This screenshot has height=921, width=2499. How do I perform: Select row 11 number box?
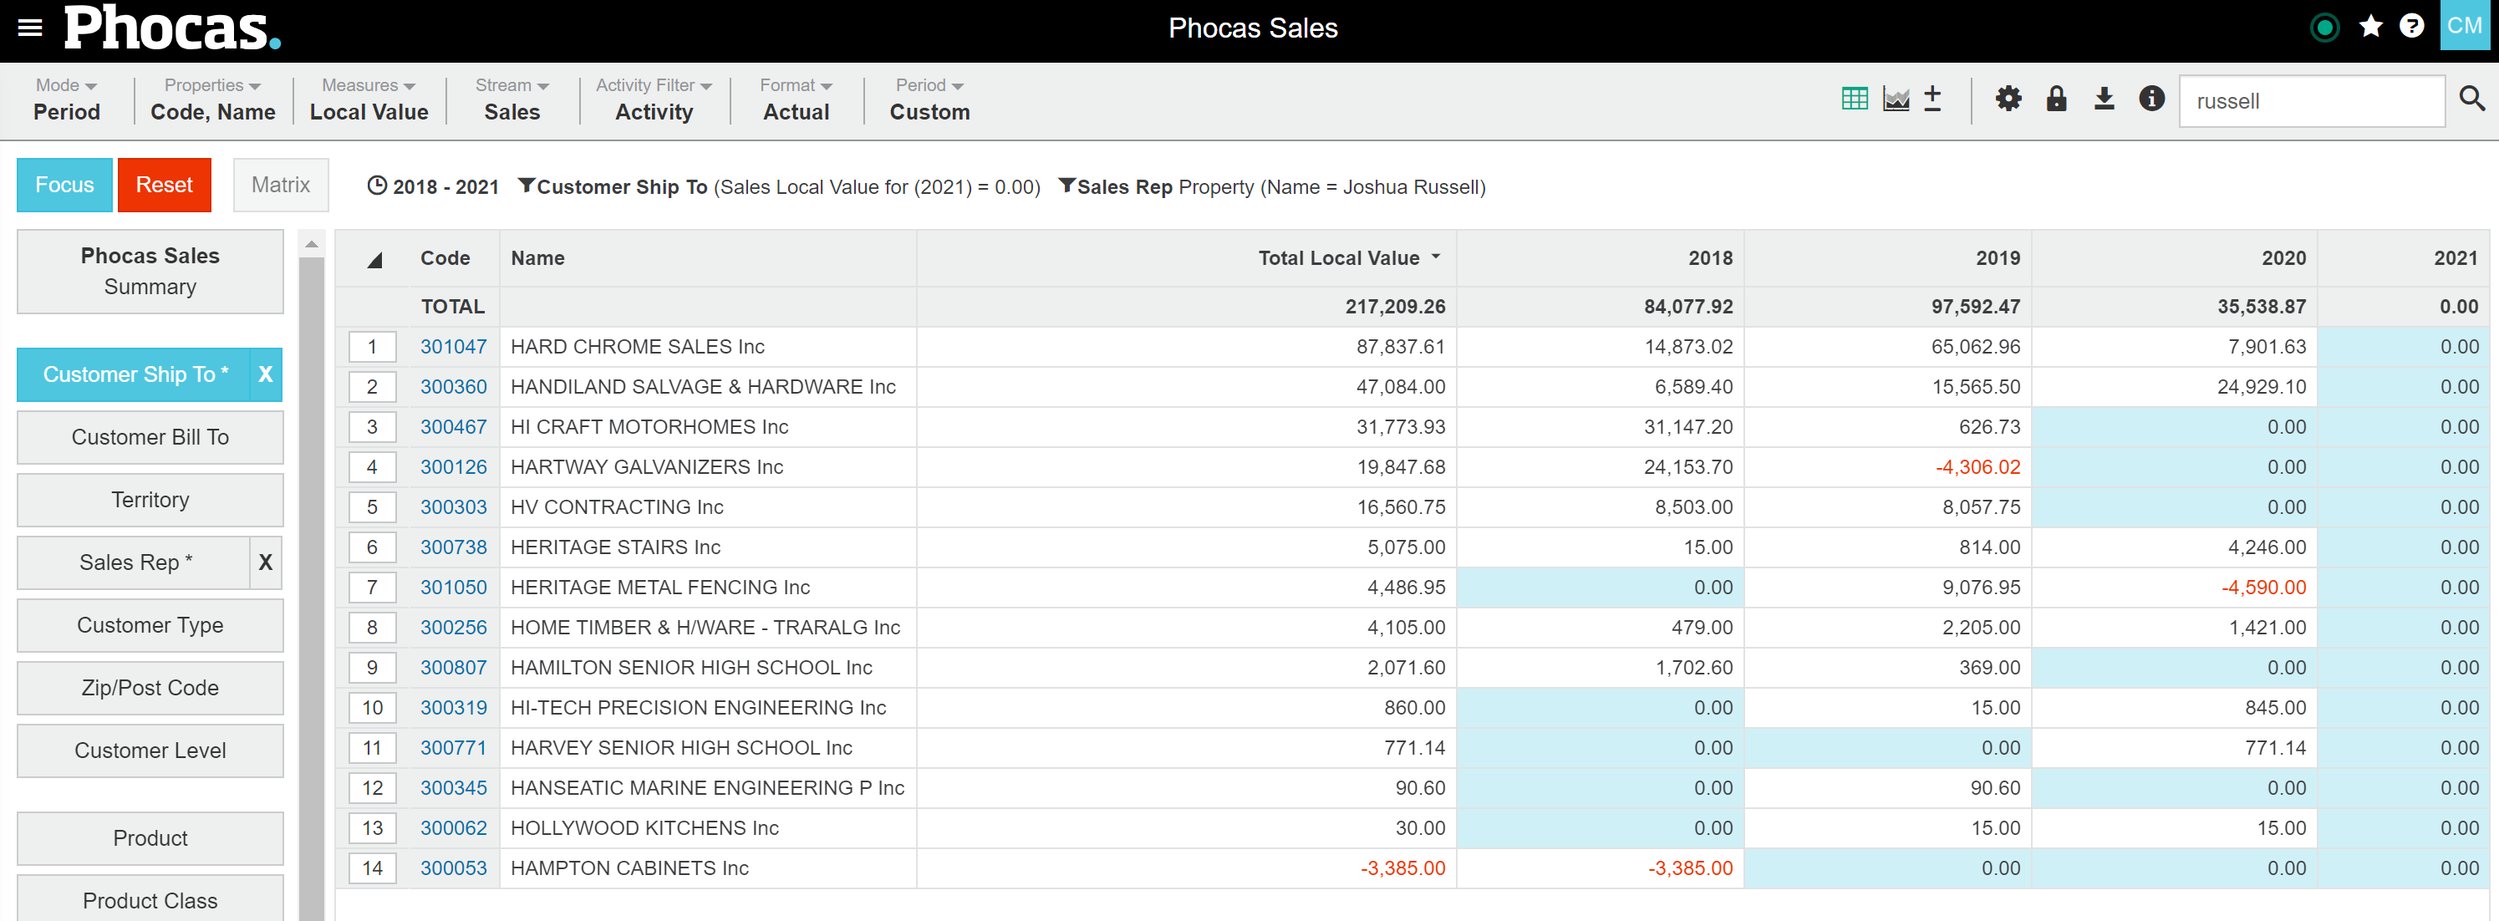pyautogui.click(x=372, y=748)
